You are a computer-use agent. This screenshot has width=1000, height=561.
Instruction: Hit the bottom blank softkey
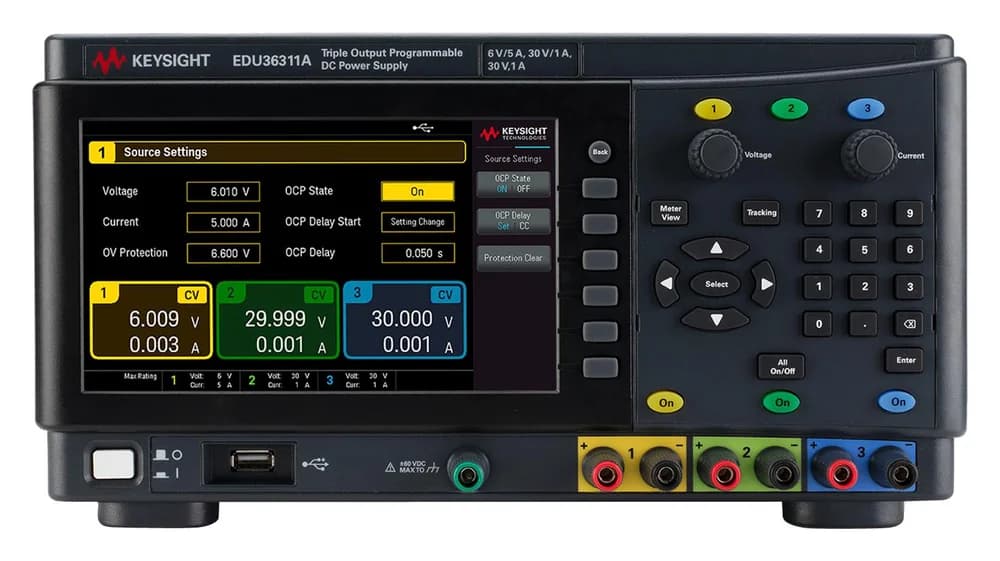coord(599,368)
